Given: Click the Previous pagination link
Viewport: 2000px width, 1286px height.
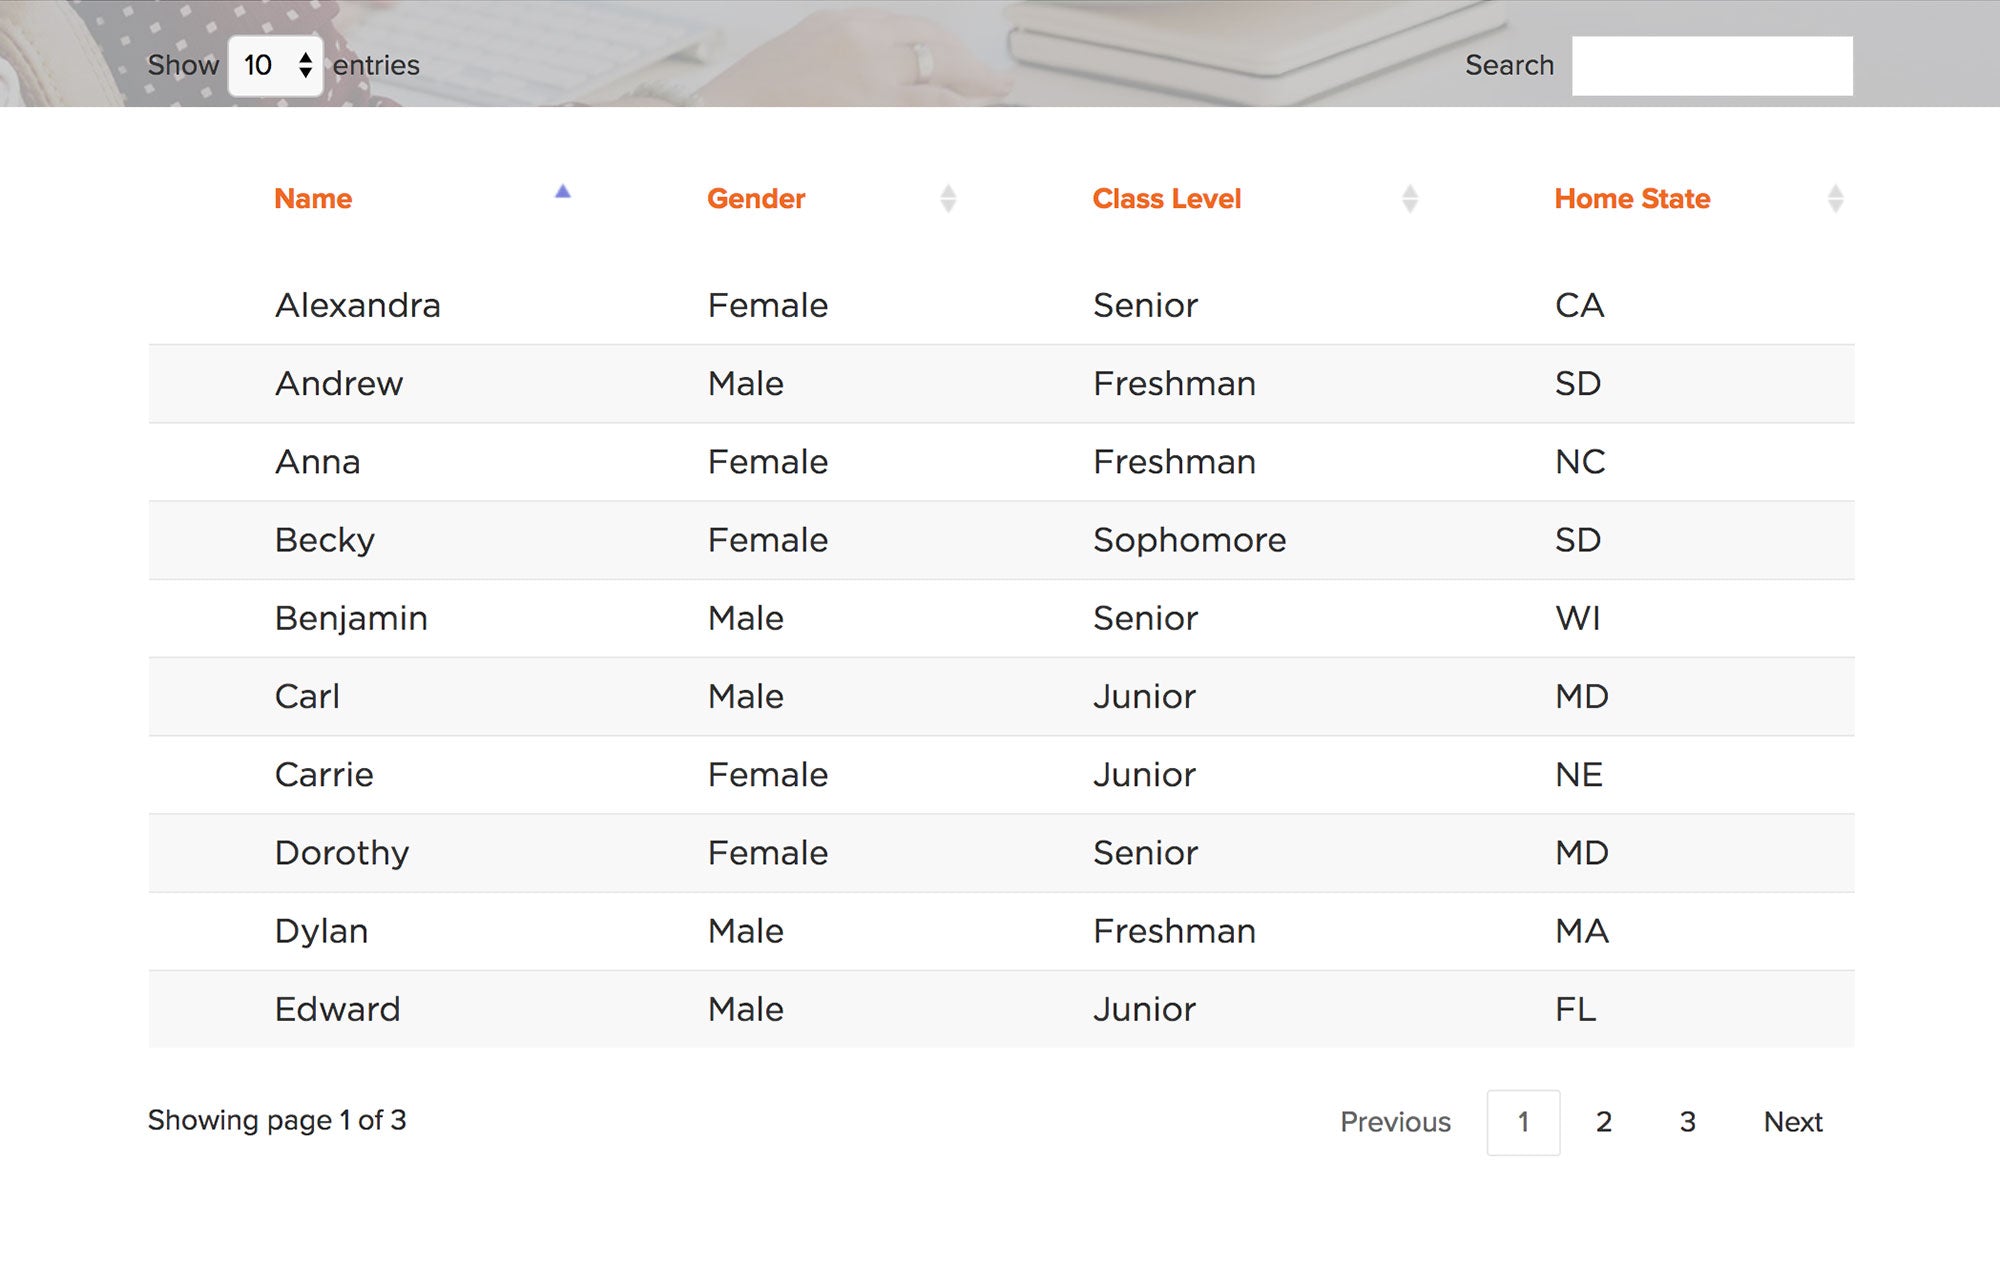Looking at the screenshot, I should [1395, 1122].
